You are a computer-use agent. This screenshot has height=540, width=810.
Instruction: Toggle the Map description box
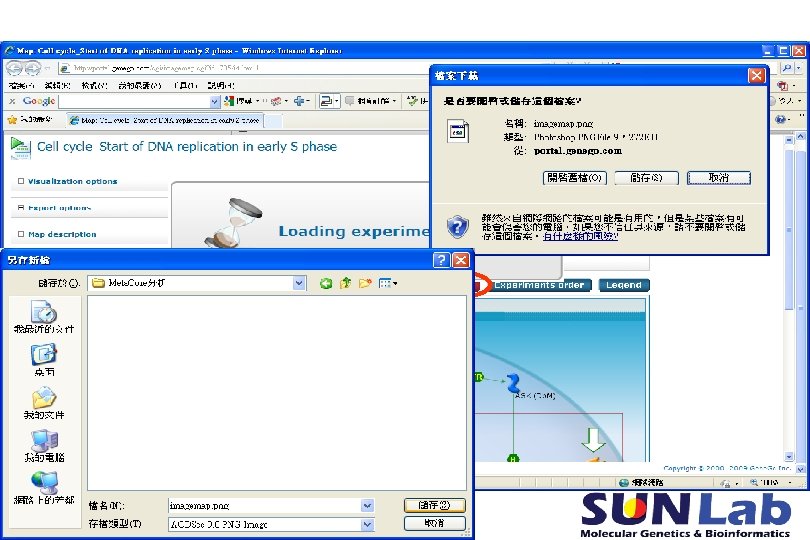tap(21, 234)
